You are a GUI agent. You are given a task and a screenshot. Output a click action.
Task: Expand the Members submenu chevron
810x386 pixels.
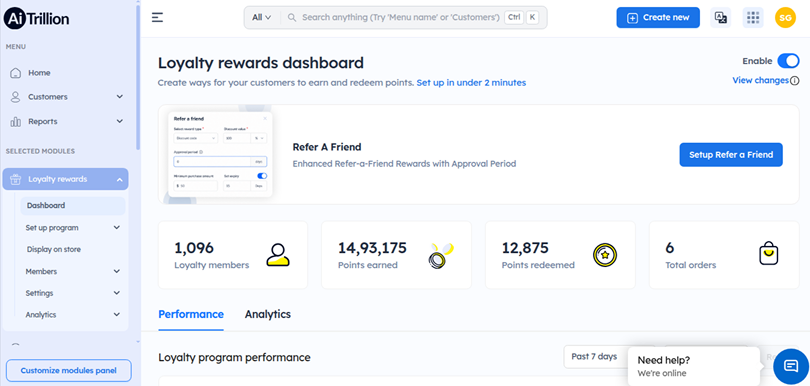coord(117,271)
